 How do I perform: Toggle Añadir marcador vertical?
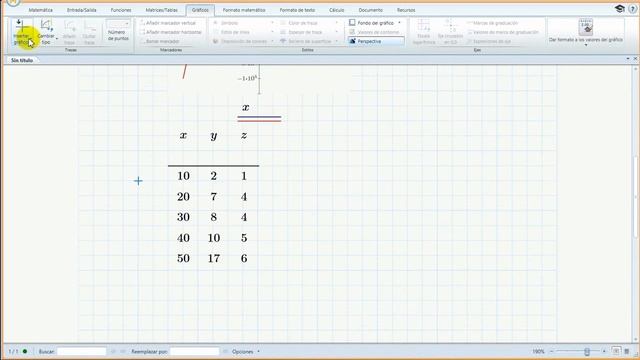click(168, 23)
